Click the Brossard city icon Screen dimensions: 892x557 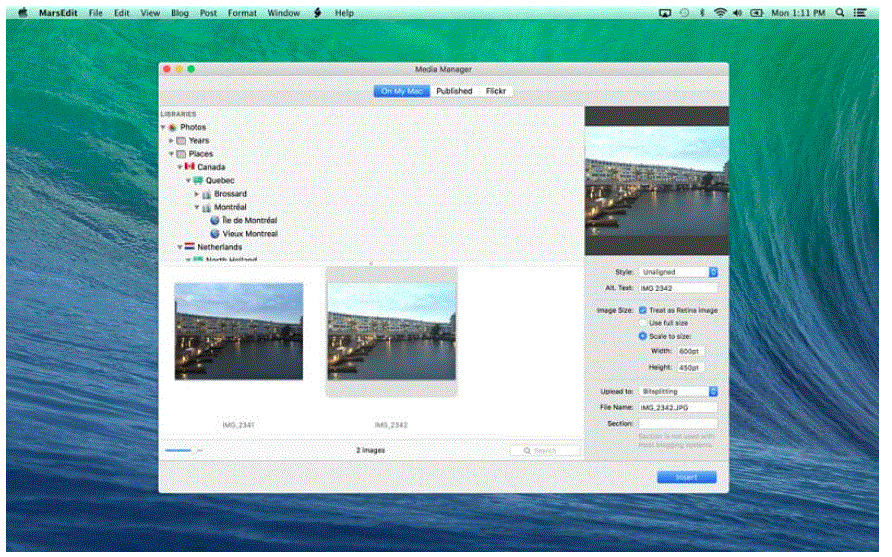207,194
